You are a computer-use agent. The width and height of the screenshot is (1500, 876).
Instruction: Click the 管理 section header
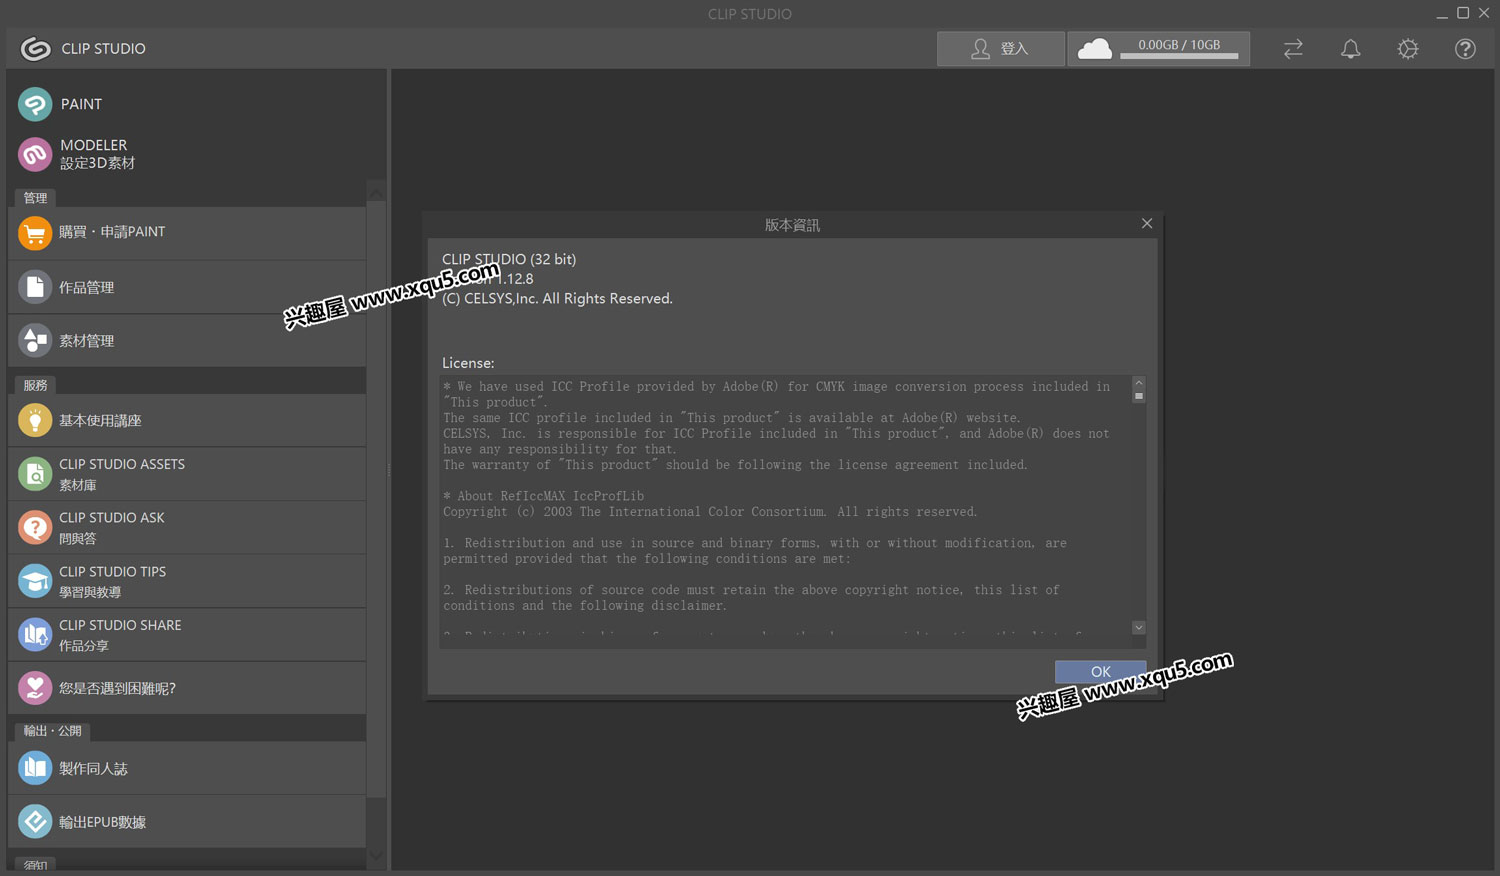[35, 198]
